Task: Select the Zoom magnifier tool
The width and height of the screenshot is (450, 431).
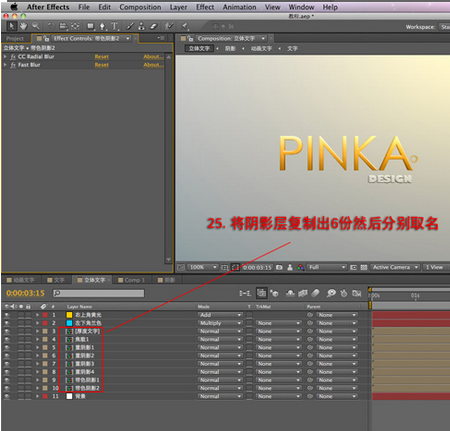Action: coord(36,26)
